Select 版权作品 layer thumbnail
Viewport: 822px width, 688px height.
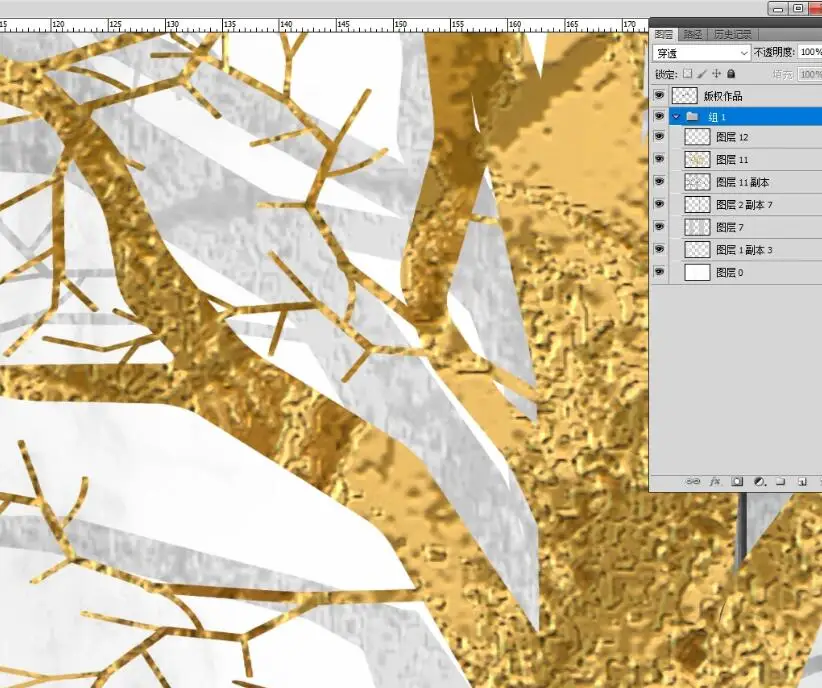tap(685, 95)
